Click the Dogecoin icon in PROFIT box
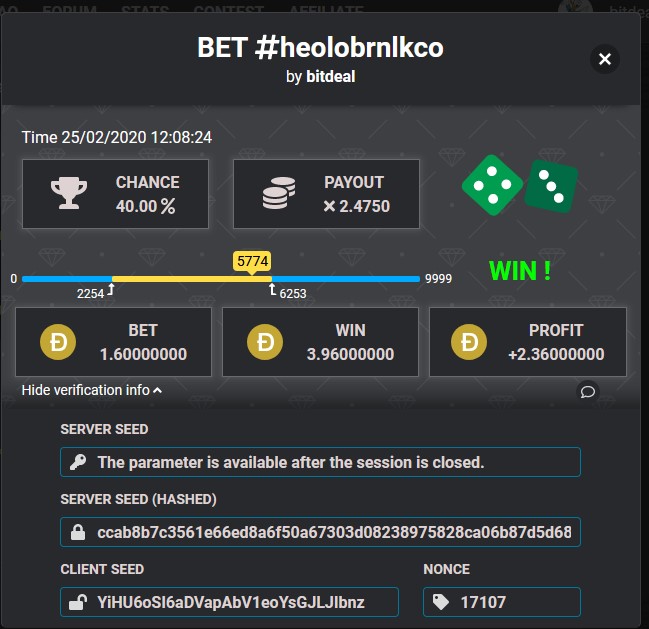 471,342
